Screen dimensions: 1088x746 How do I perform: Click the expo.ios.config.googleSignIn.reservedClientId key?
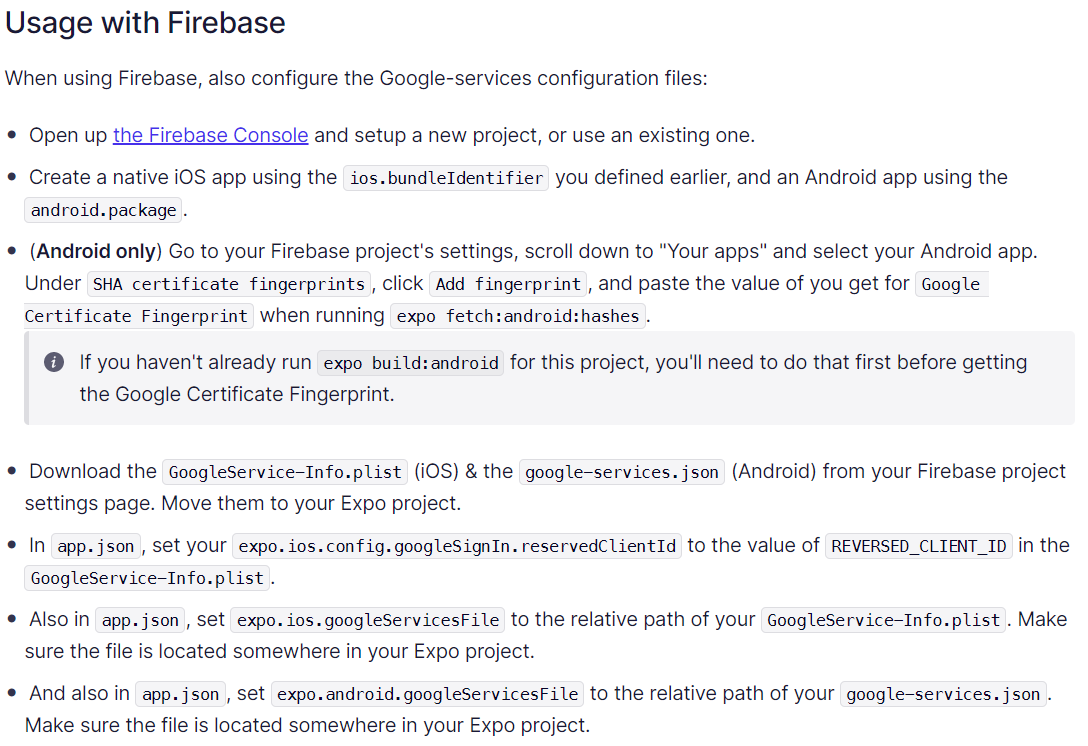[457, 547]
